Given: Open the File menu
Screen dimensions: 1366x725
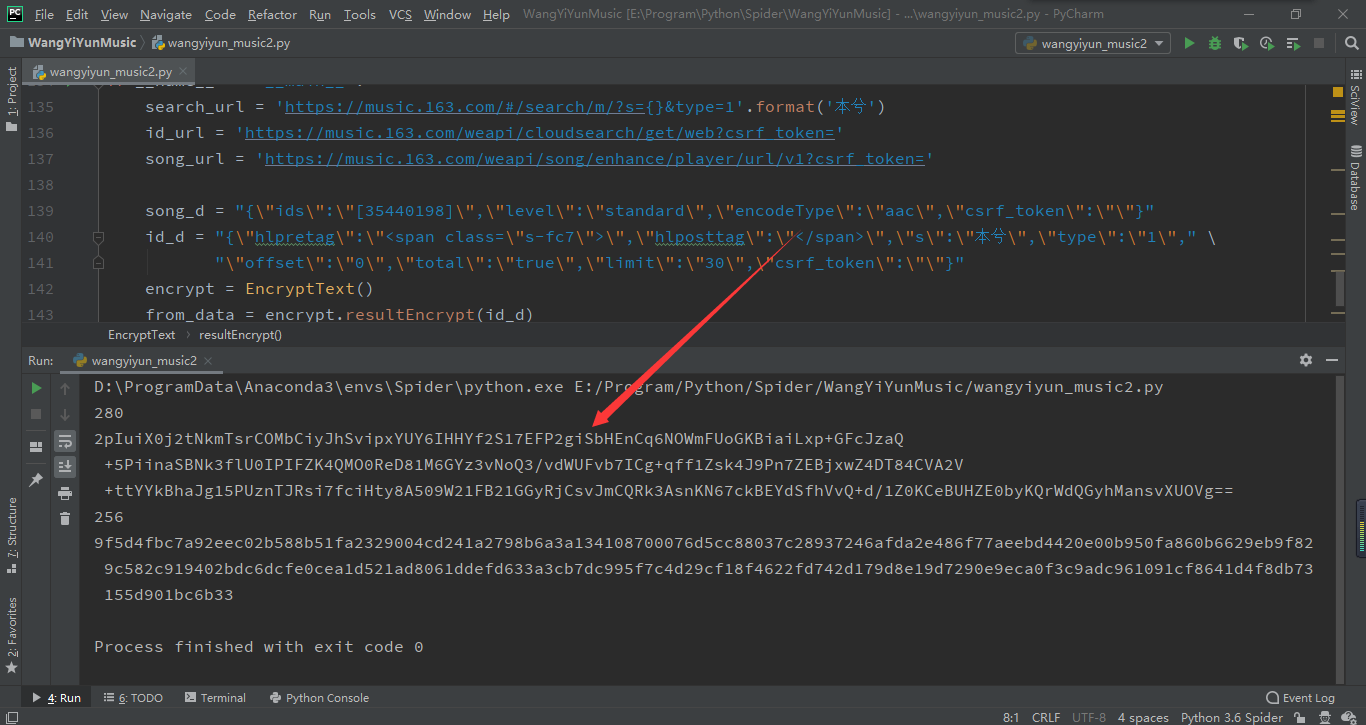Looking at the screenshot, I should point(44,14).
